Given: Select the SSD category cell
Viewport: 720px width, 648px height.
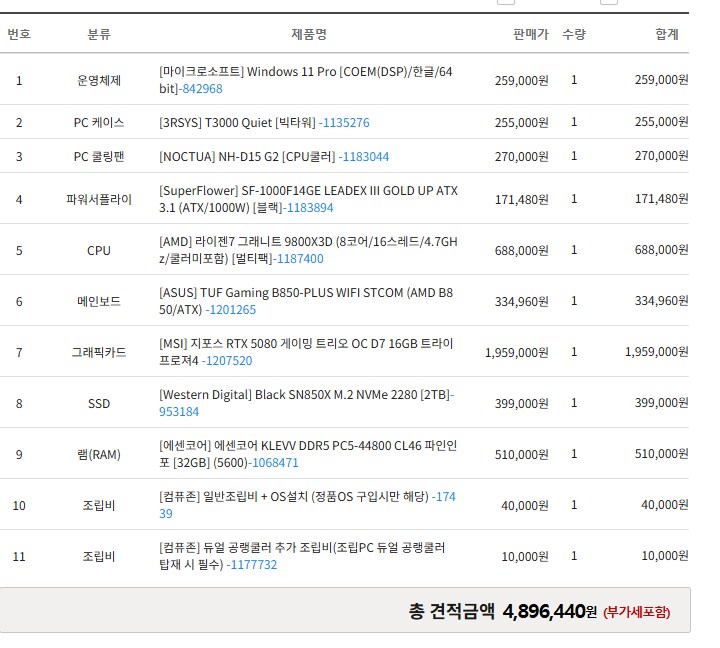Looking at the screenshot, I should pos(99,403).
